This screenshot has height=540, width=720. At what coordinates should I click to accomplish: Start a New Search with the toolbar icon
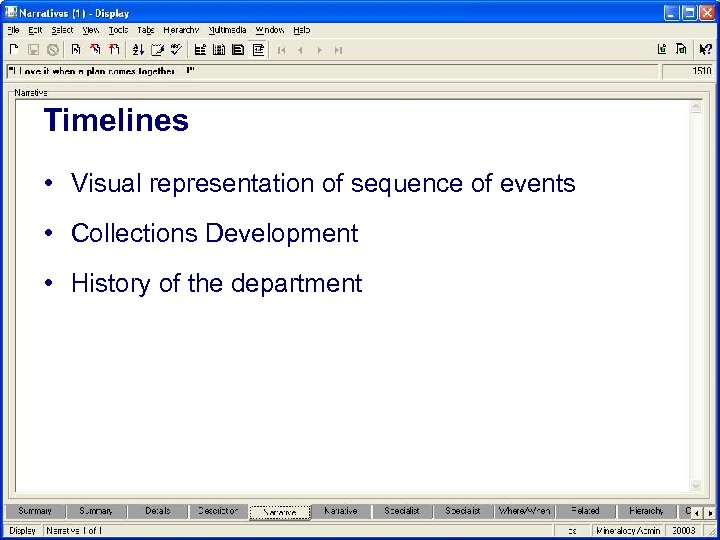[x=76, y=50]
